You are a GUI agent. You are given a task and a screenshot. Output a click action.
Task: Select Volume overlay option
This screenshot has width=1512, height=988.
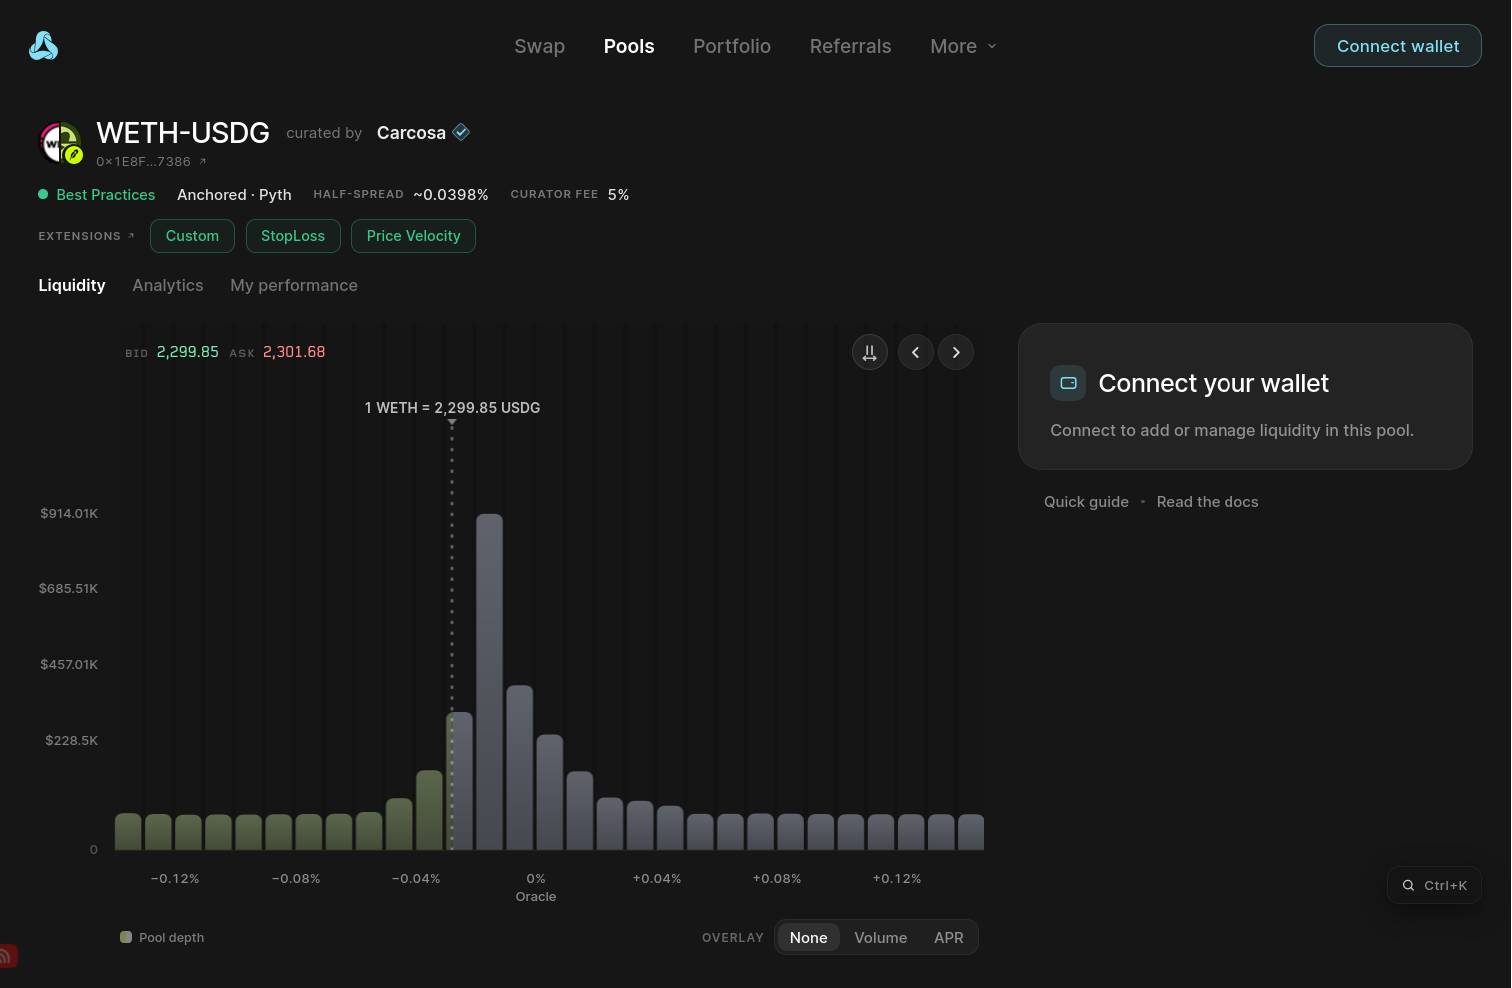click(881, 937)
